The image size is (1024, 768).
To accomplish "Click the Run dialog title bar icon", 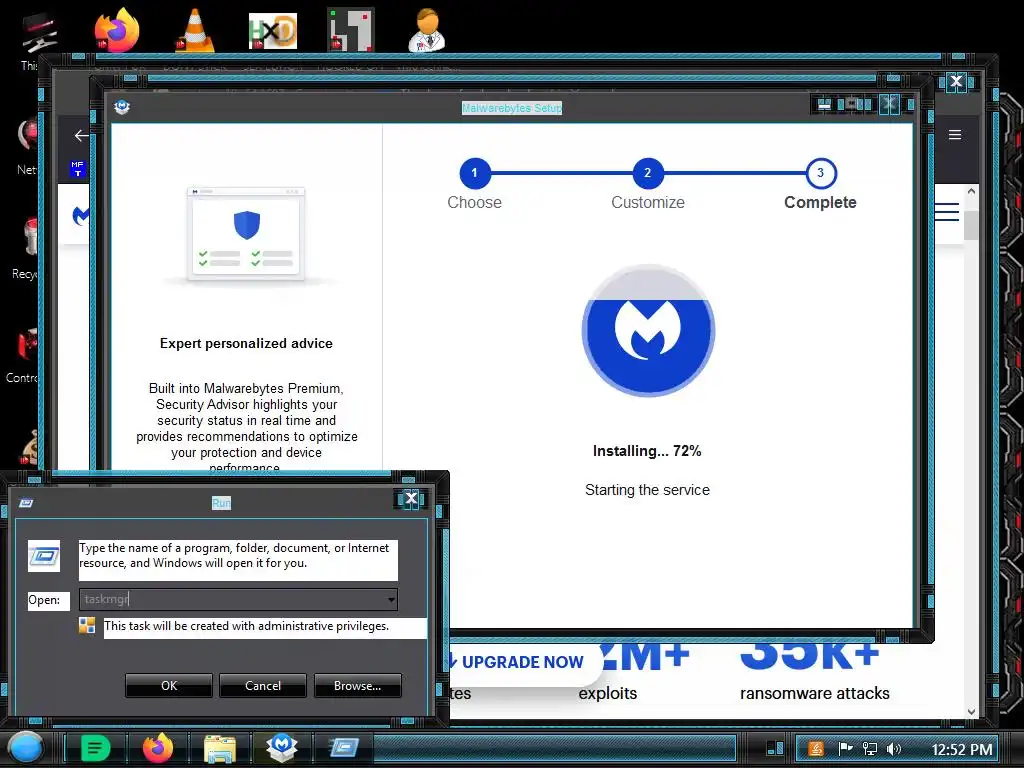I will pyautogui.click(x=26, y=503).
